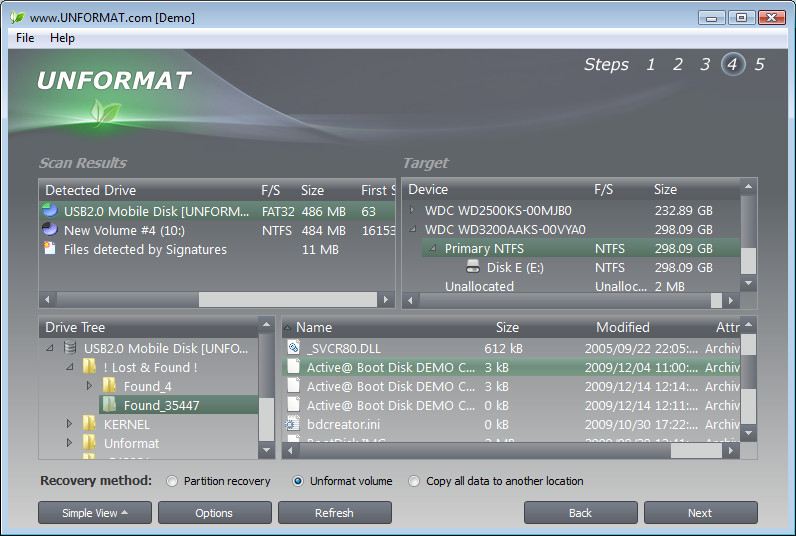Click the file icon of the 12:14 Boot Disk DEMO entry
Image resolution: width=796 pixels, height=536 pixels.
click(x=293, y=386)
